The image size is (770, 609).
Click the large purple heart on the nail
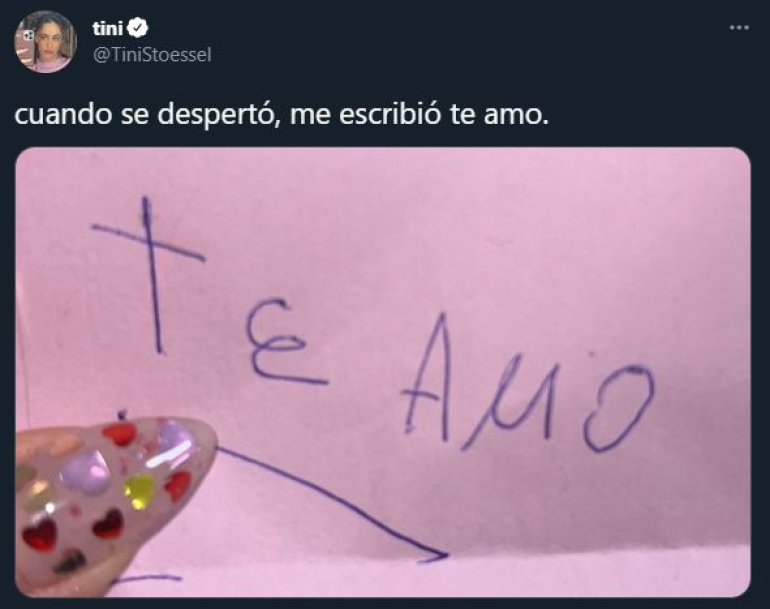(x=82, y=473)
